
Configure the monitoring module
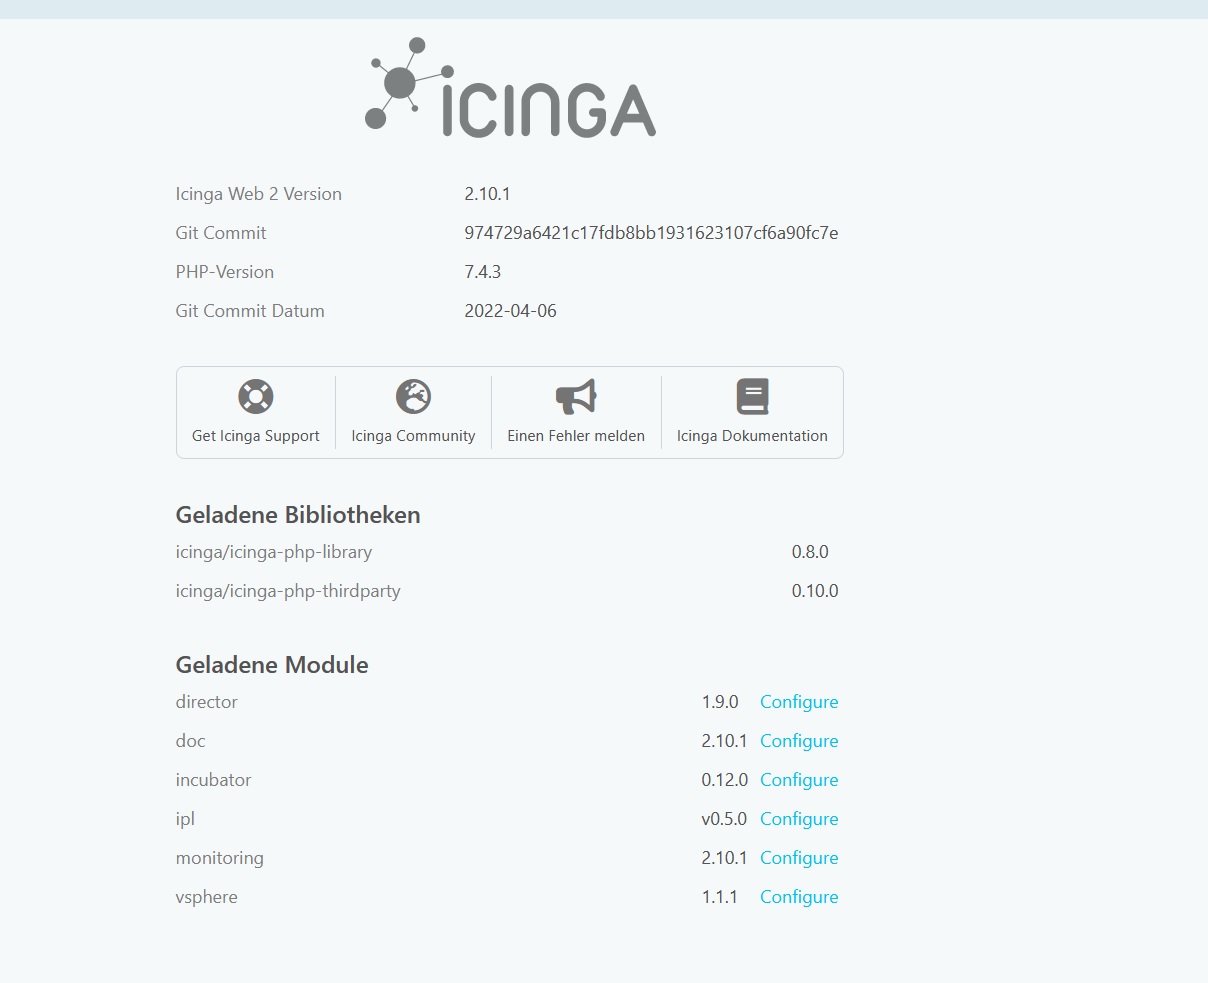(x=799, y=858)
